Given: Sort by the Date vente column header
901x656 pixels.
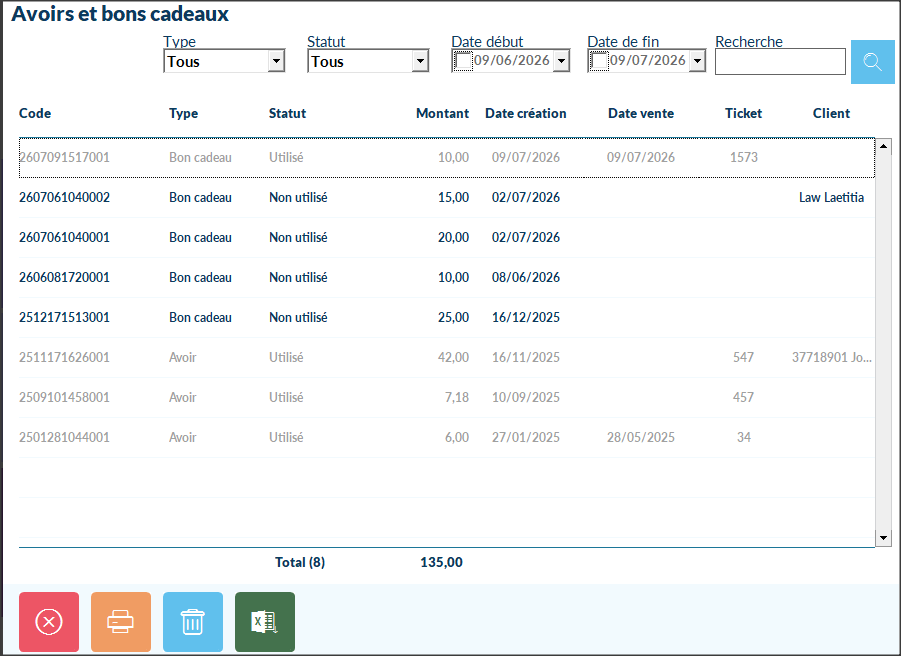Looking at the screenshot, I should click(x=641, y=113).
